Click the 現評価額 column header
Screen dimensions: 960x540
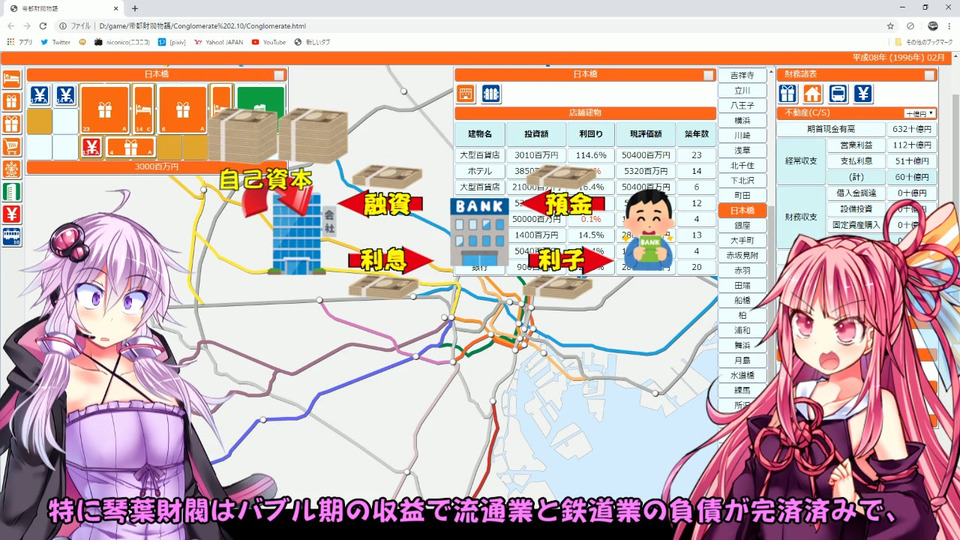[x=646, y=133]
